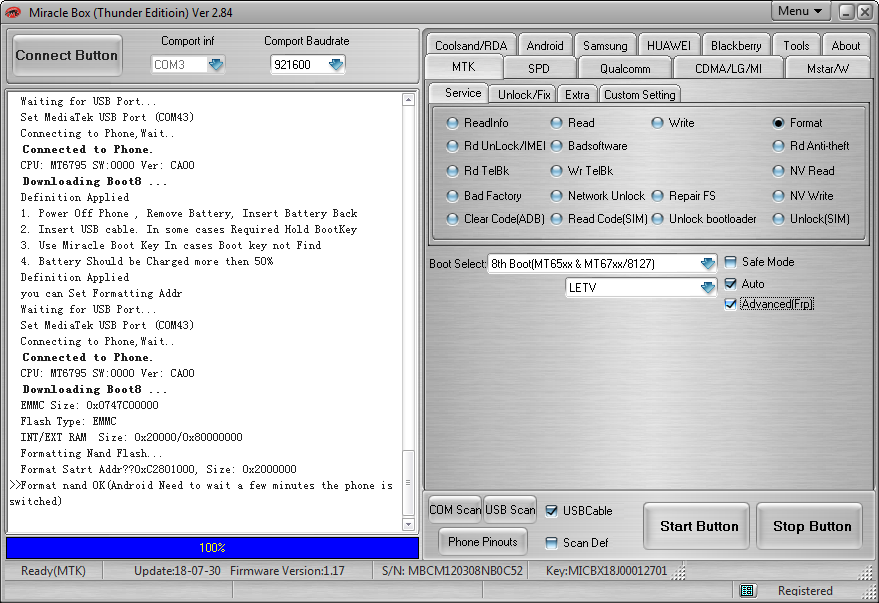Click the log scrollbar up arrow
879x603 pixels.
pos(408,100)
